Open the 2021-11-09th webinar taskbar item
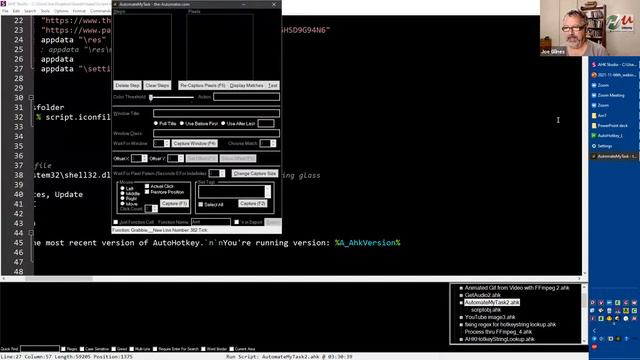640x360 pixels. (614, 75)
